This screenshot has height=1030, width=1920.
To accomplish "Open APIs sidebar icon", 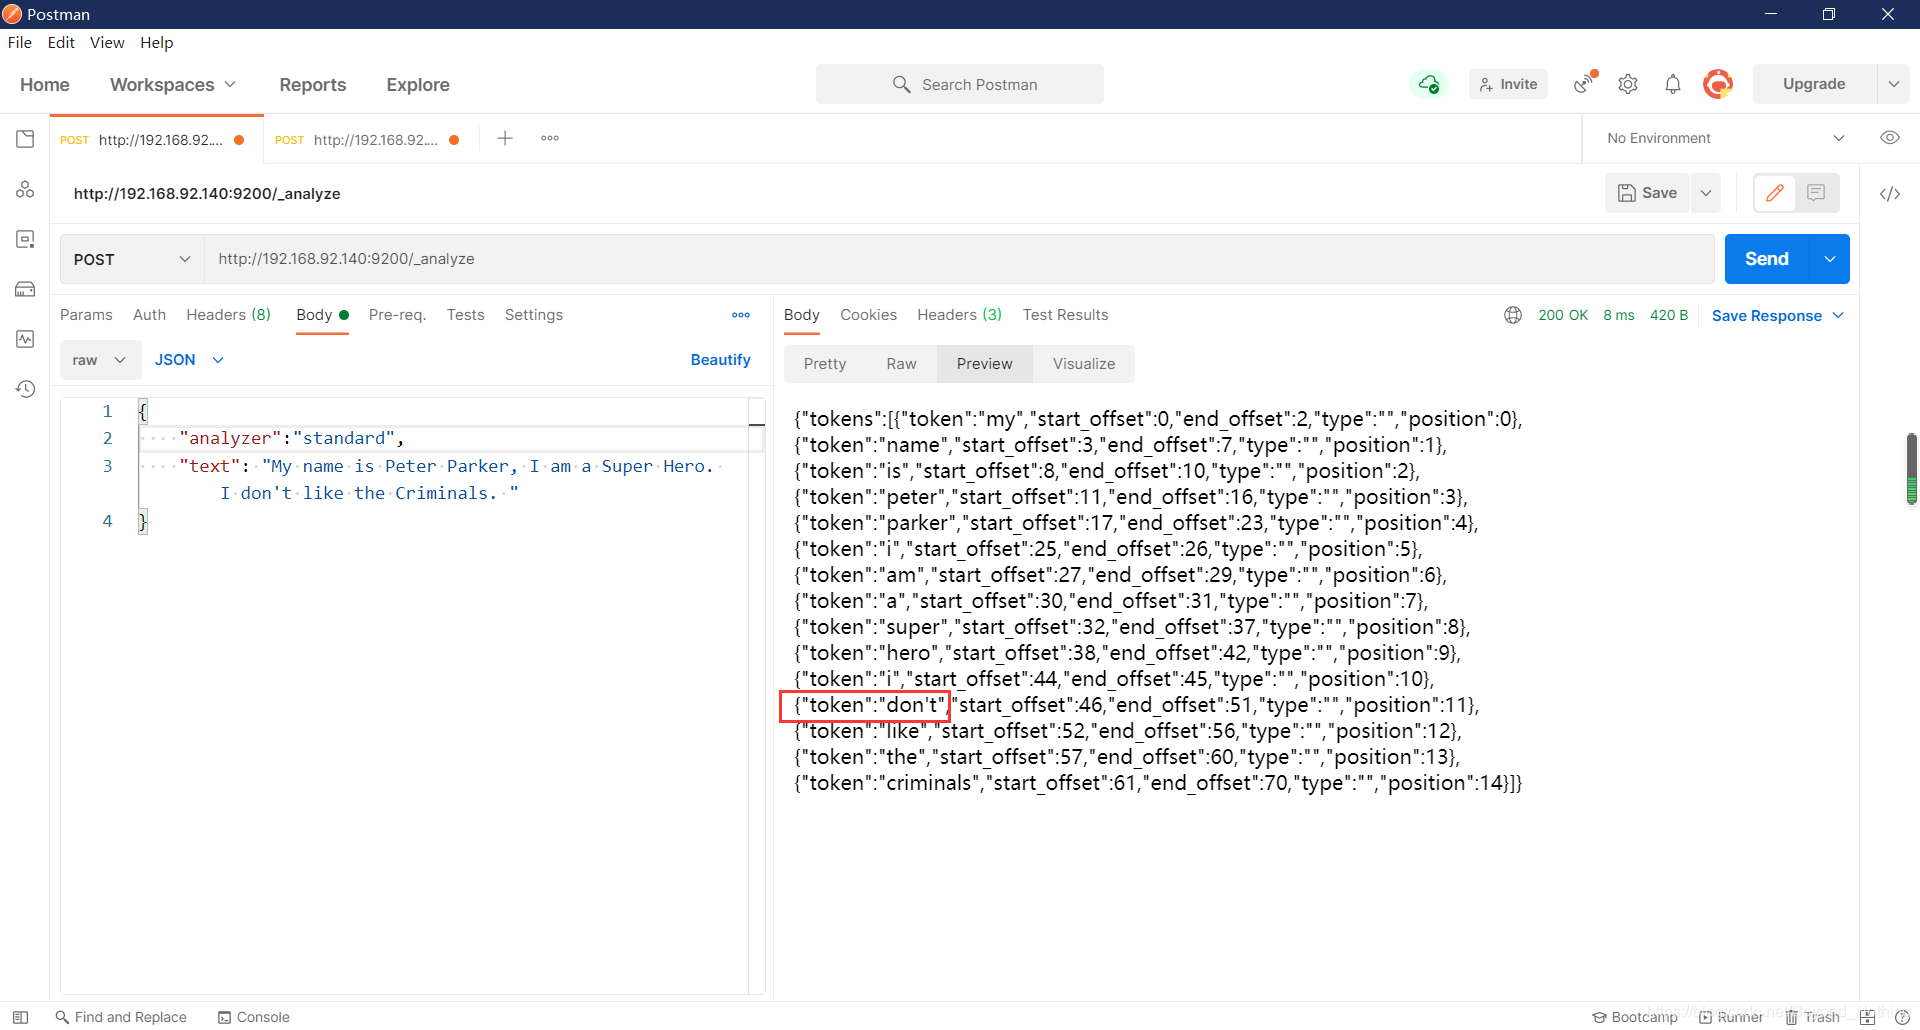I will (x=25, y=189).
